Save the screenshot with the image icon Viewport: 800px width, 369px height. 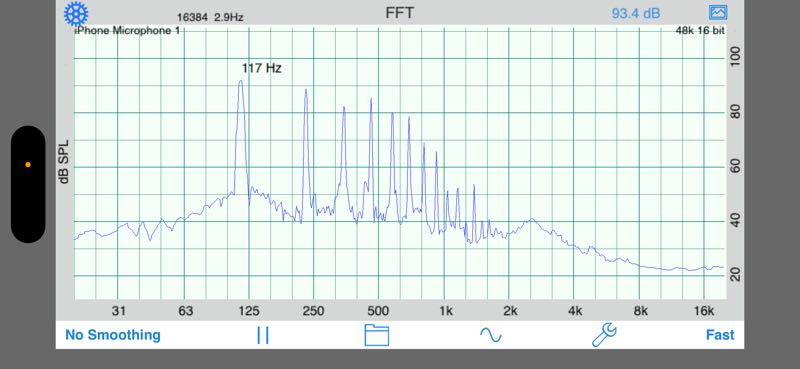[717, 13]
